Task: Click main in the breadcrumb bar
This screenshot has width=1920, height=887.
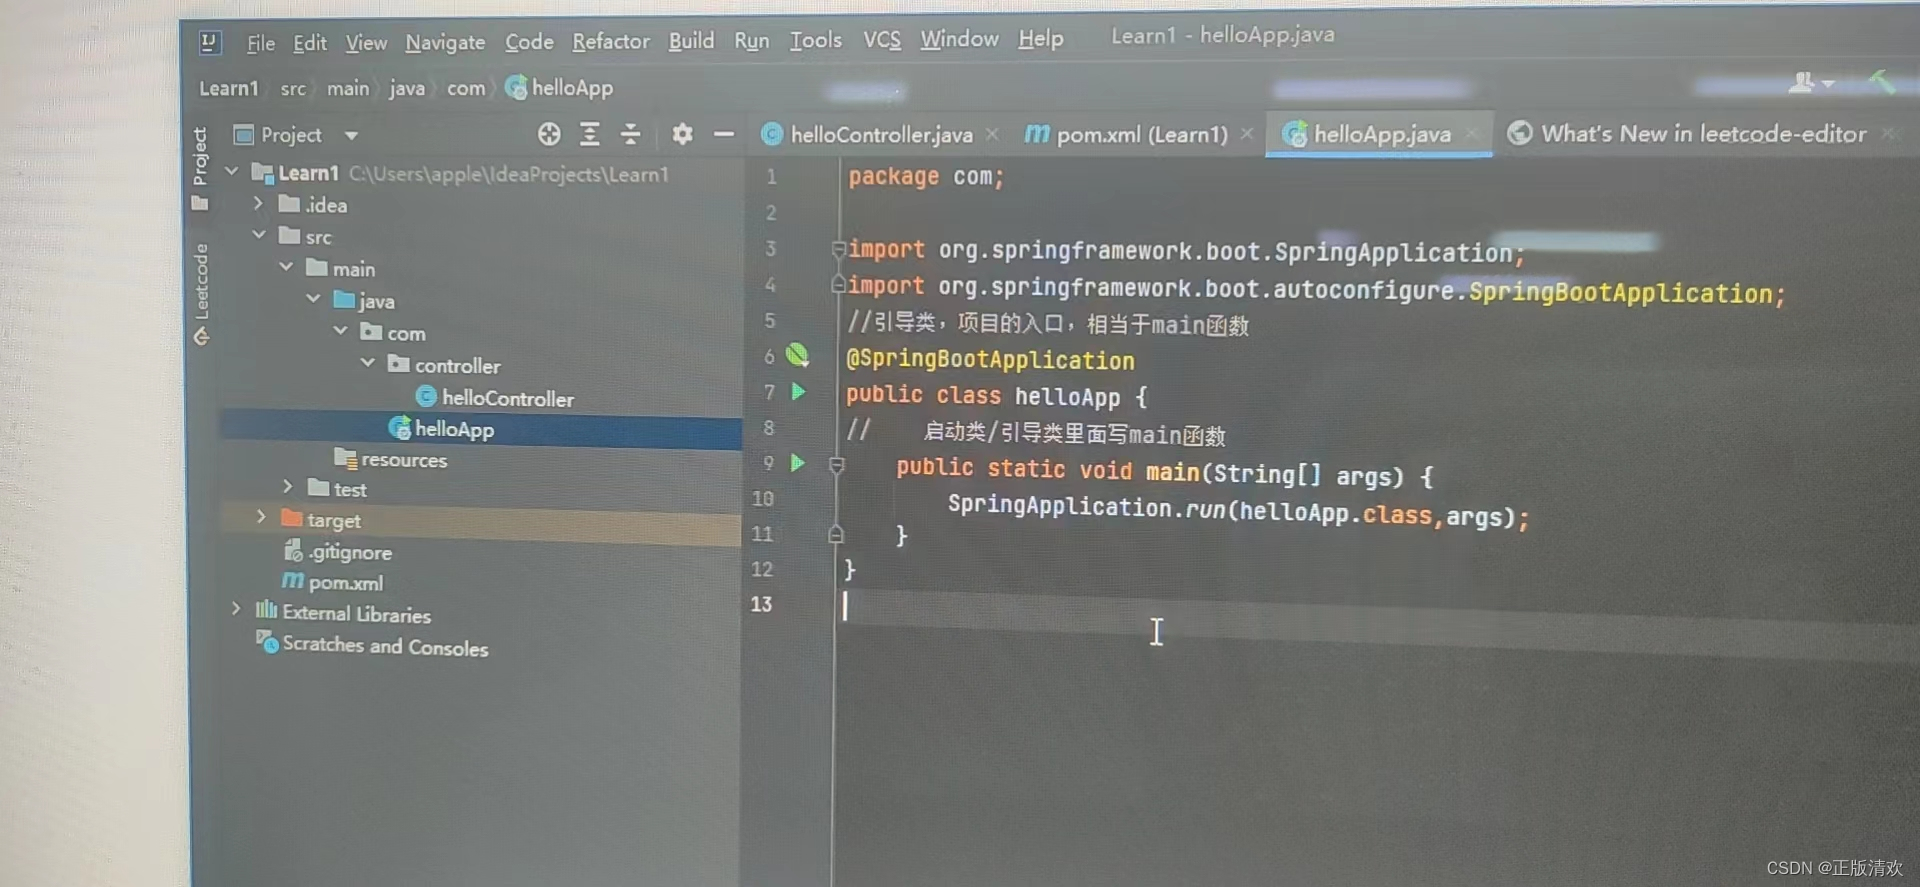Action: (x=347, y=88)
